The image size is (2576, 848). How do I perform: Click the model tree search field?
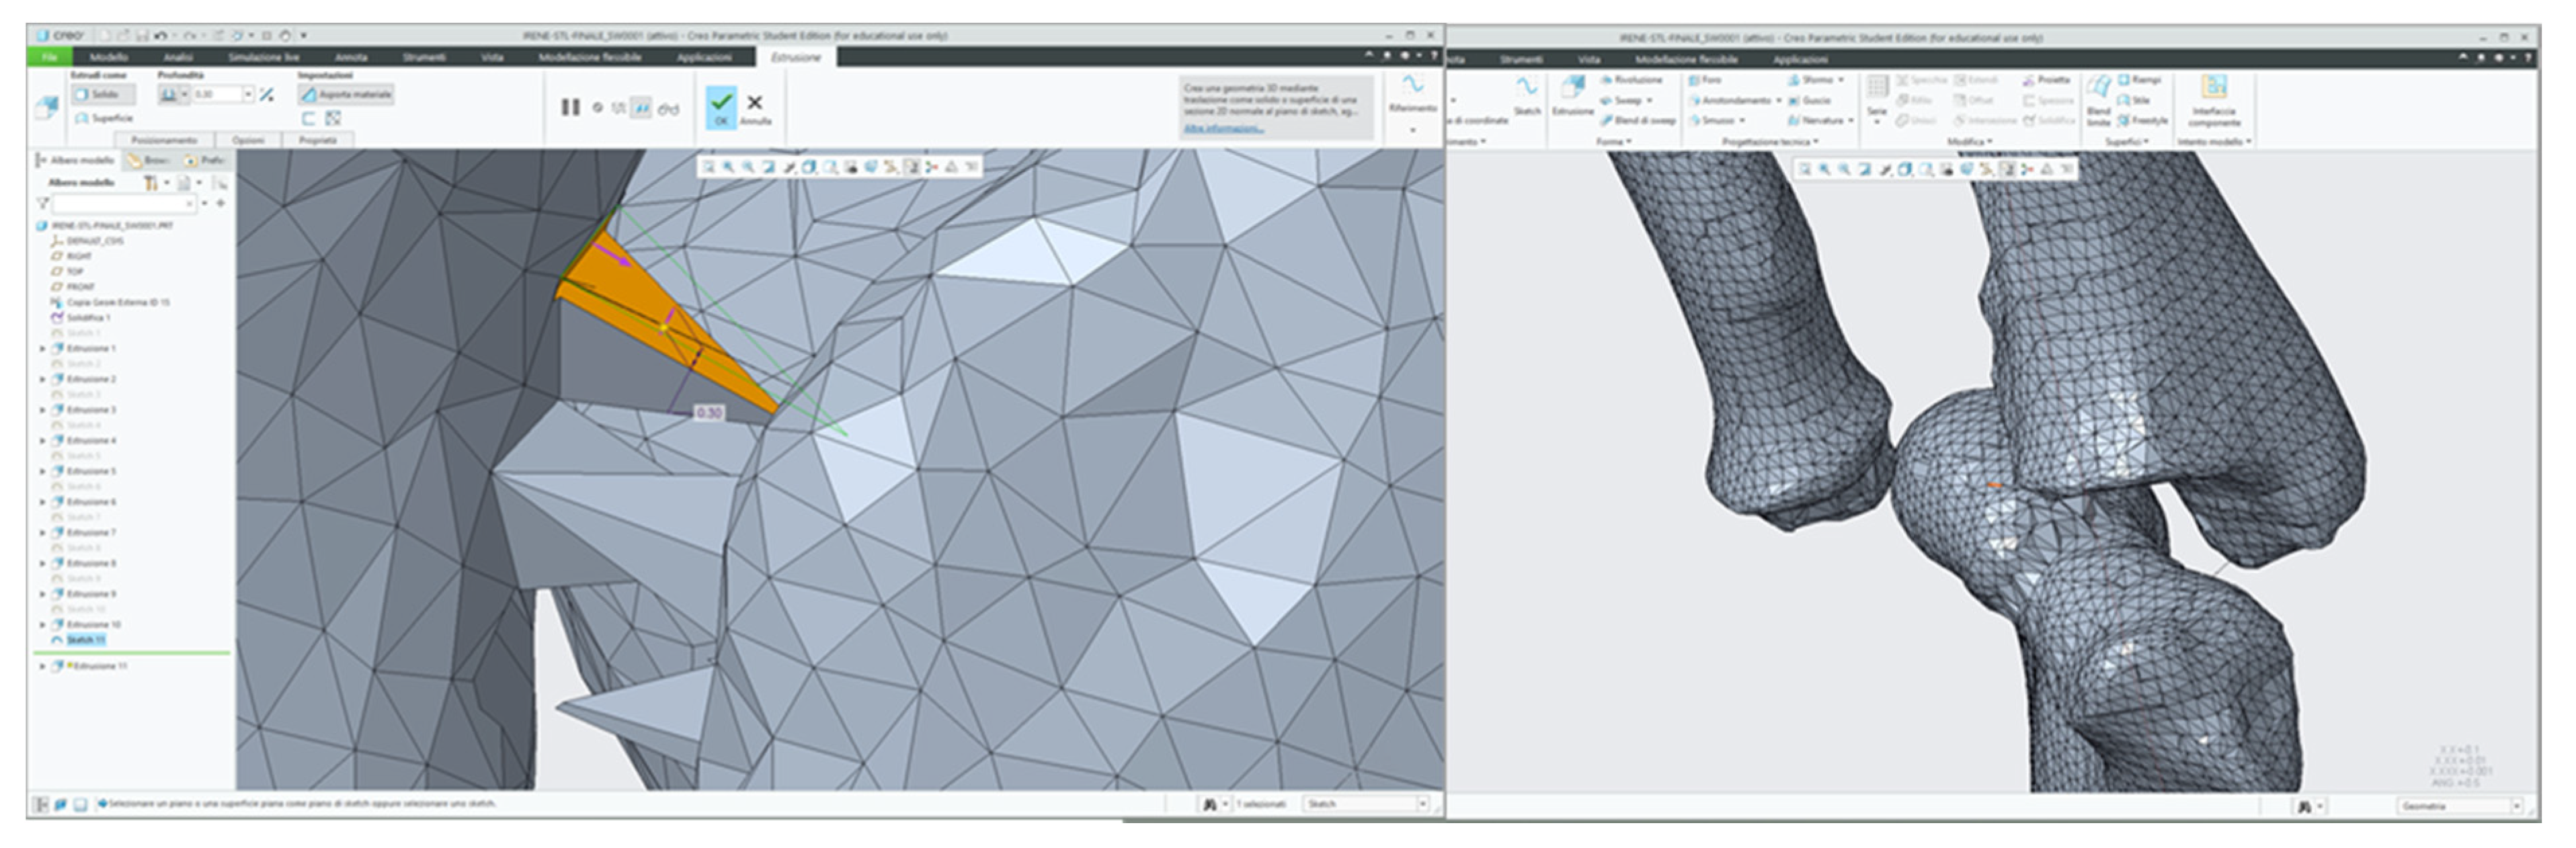(x=122, y=204)
